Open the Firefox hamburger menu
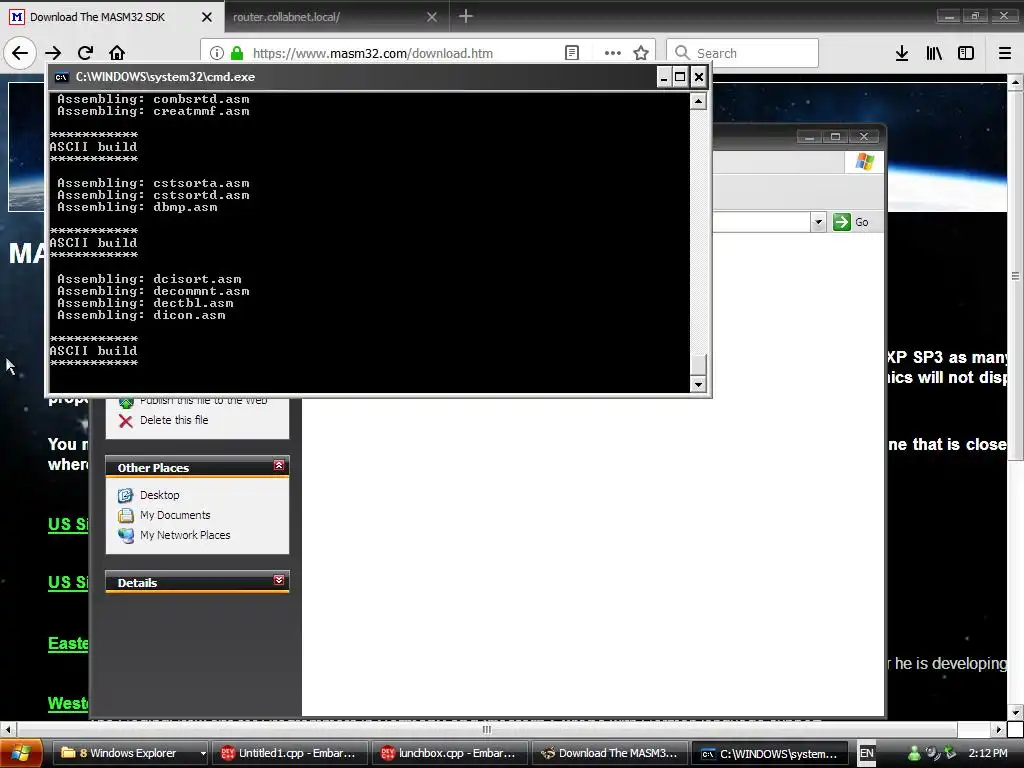The height and width of the screenshot is (768, 1024). coord(1005,53)
